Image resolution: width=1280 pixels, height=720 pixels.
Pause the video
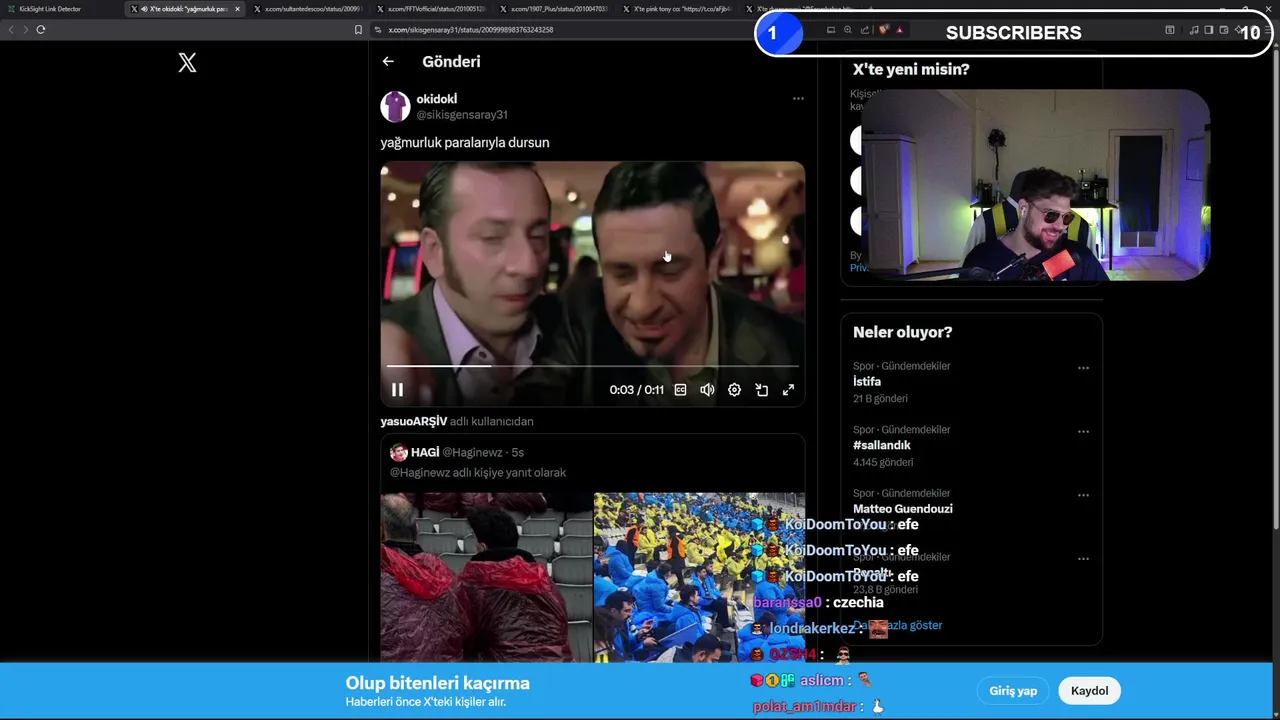(x=397, y=390)
